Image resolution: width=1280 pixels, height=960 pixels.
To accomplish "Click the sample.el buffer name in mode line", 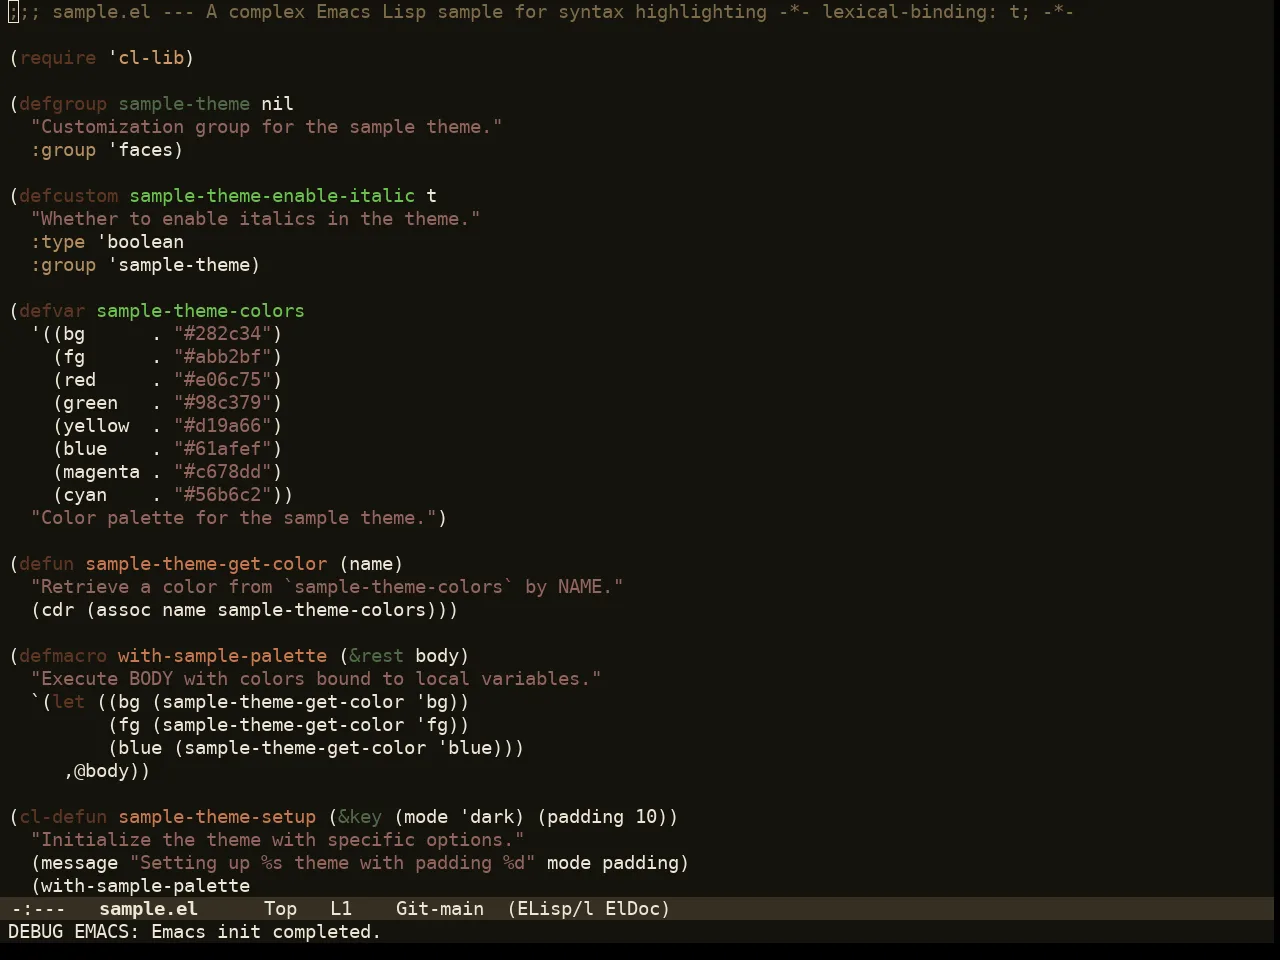I will pyautogui.click(x=148, y=909).
